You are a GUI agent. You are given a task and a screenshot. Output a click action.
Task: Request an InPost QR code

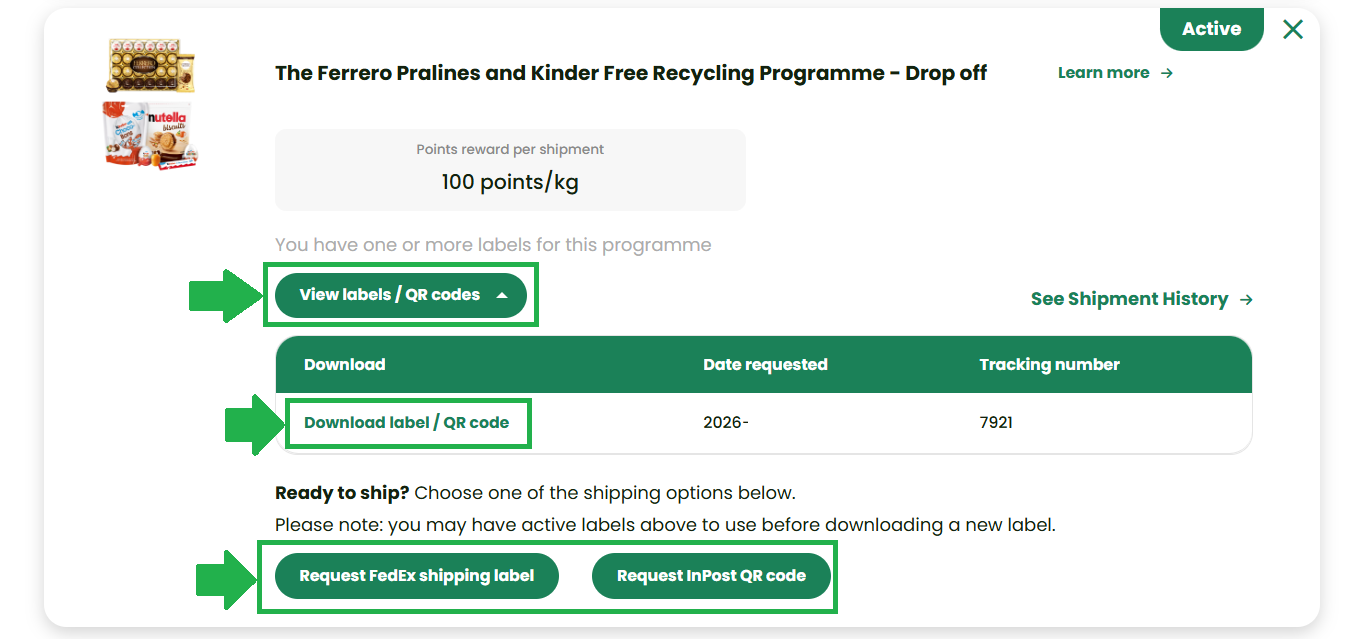click(x=711, y=576)
